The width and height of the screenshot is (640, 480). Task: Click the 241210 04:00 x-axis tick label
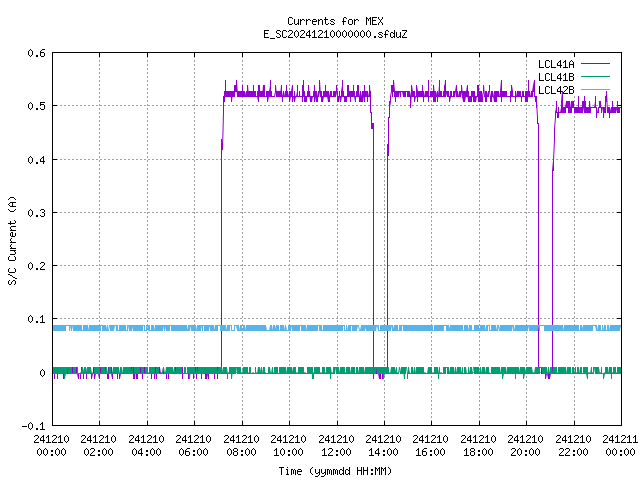pos(147,446)
